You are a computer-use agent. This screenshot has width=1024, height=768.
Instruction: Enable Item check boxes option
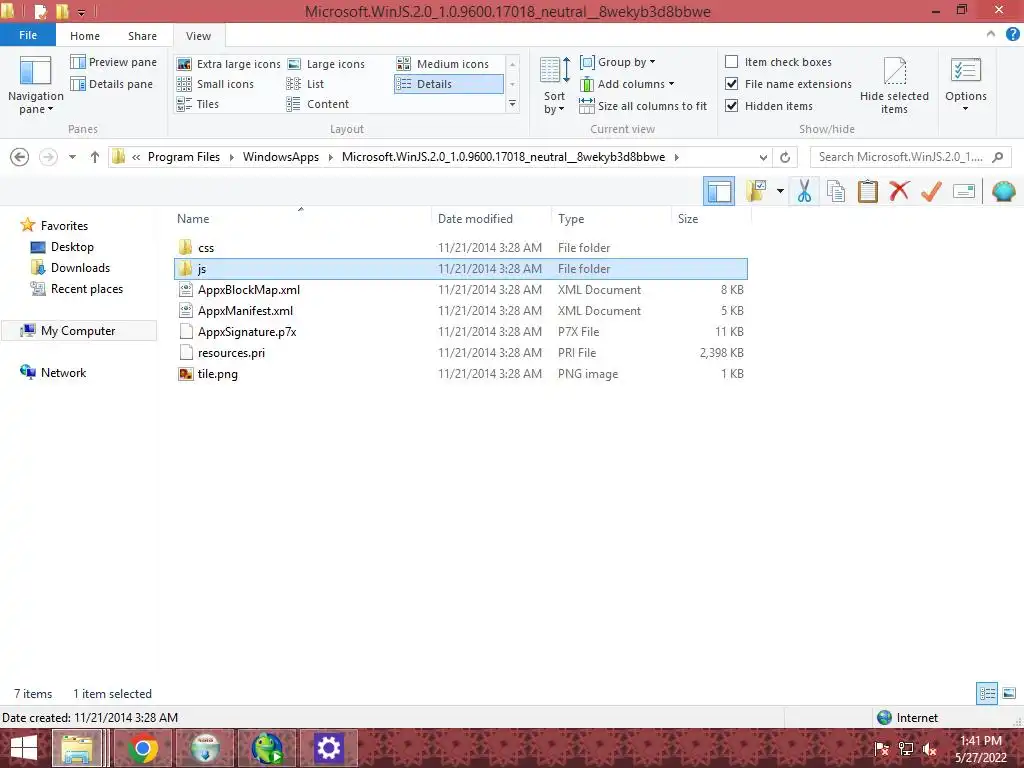(731, 61)
